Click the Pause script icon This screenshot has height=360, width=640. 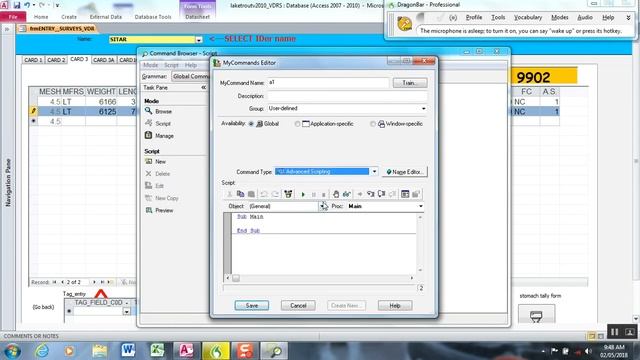[x=313, y=194]
